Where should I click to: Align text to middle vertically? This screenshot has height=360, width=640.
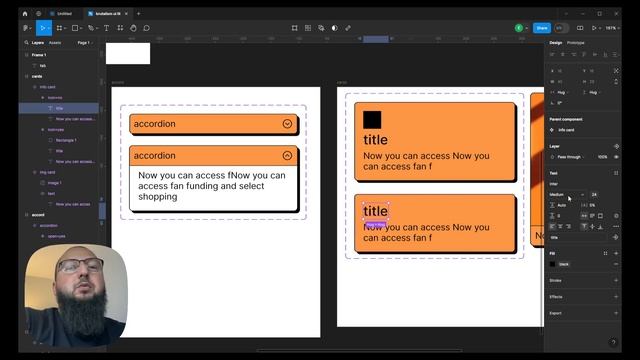(x=592, y=227)
